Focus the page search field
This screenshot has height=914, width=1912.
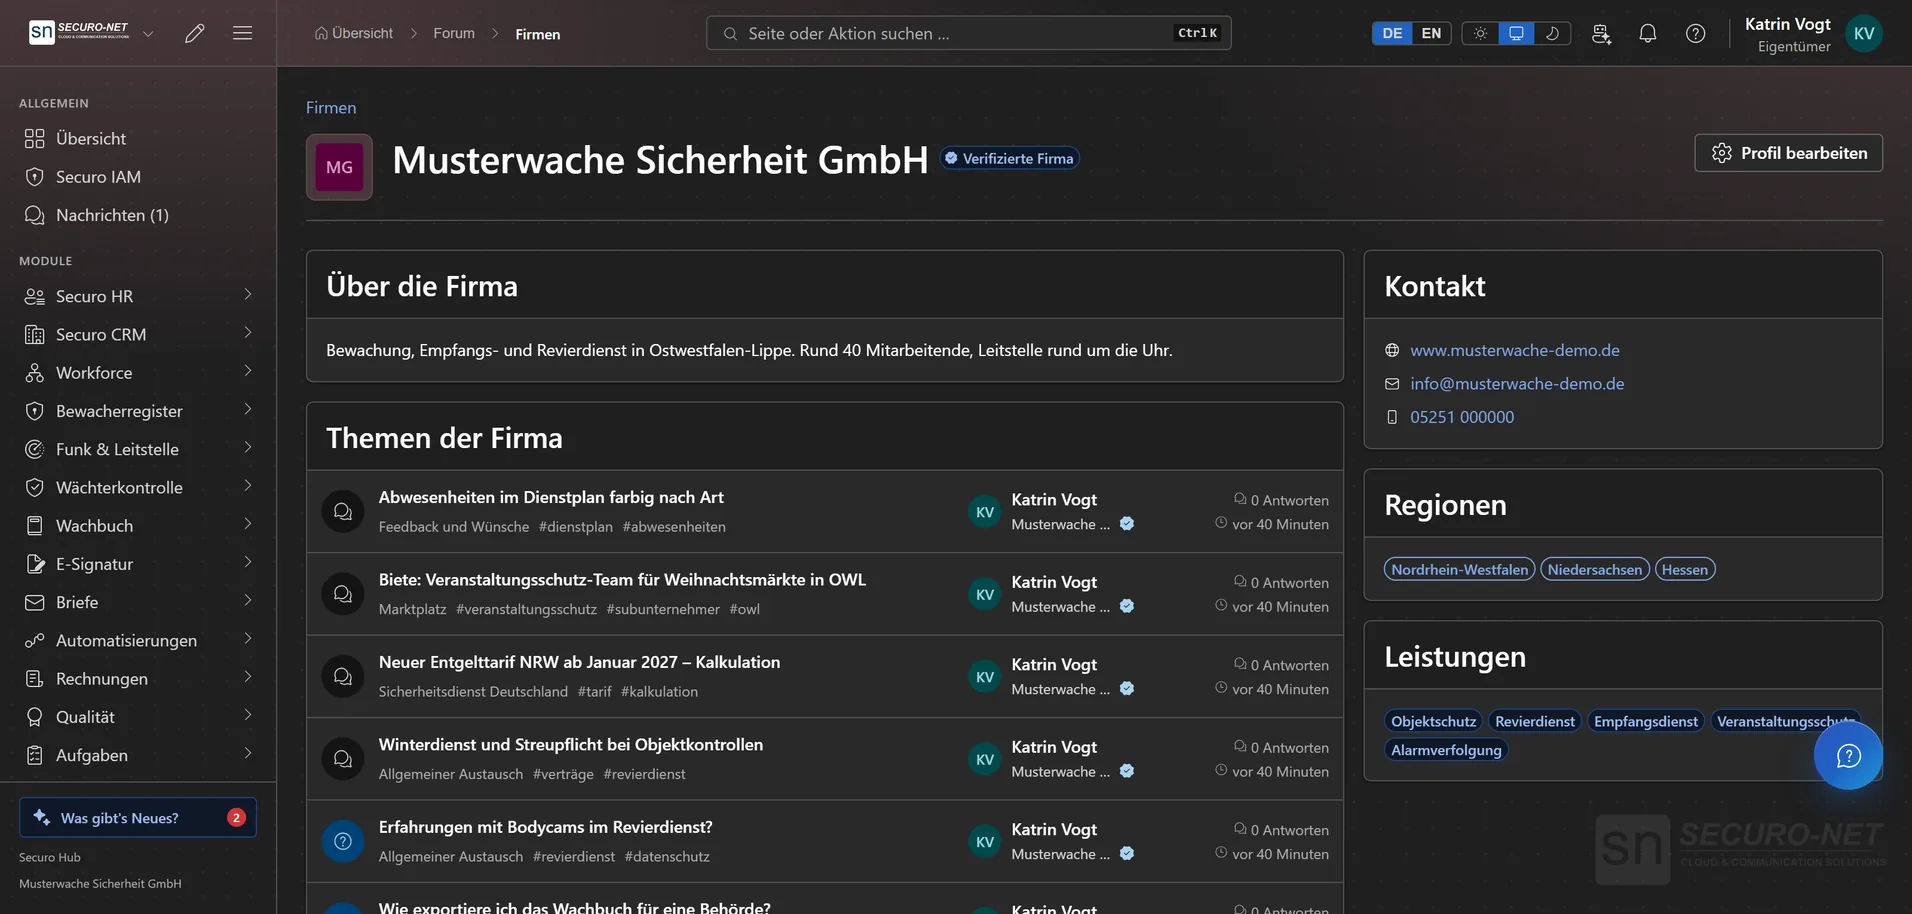coord(968,33)
